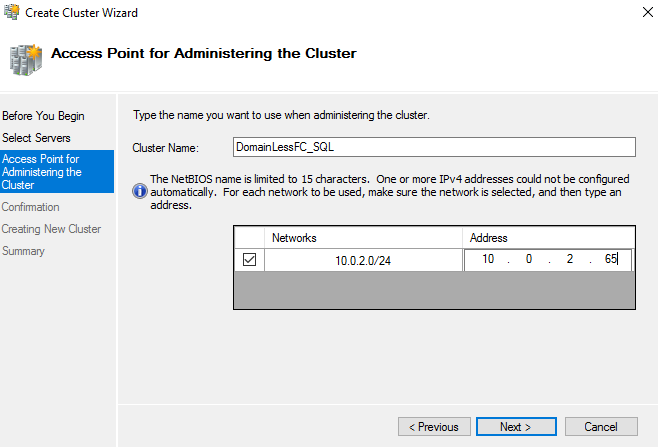Click the Networks column header
The width and height of the screenshot is (658, 447).
tap(363, 238)
